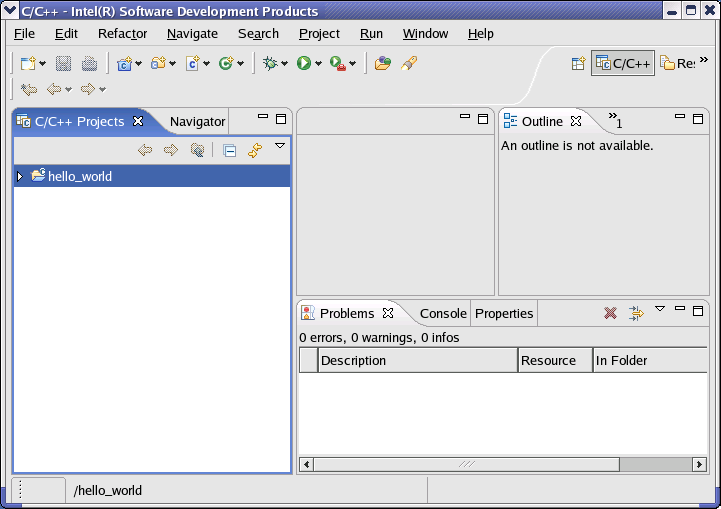
Task: Show hidden perspectives chevron
Action: coord(704,59)
